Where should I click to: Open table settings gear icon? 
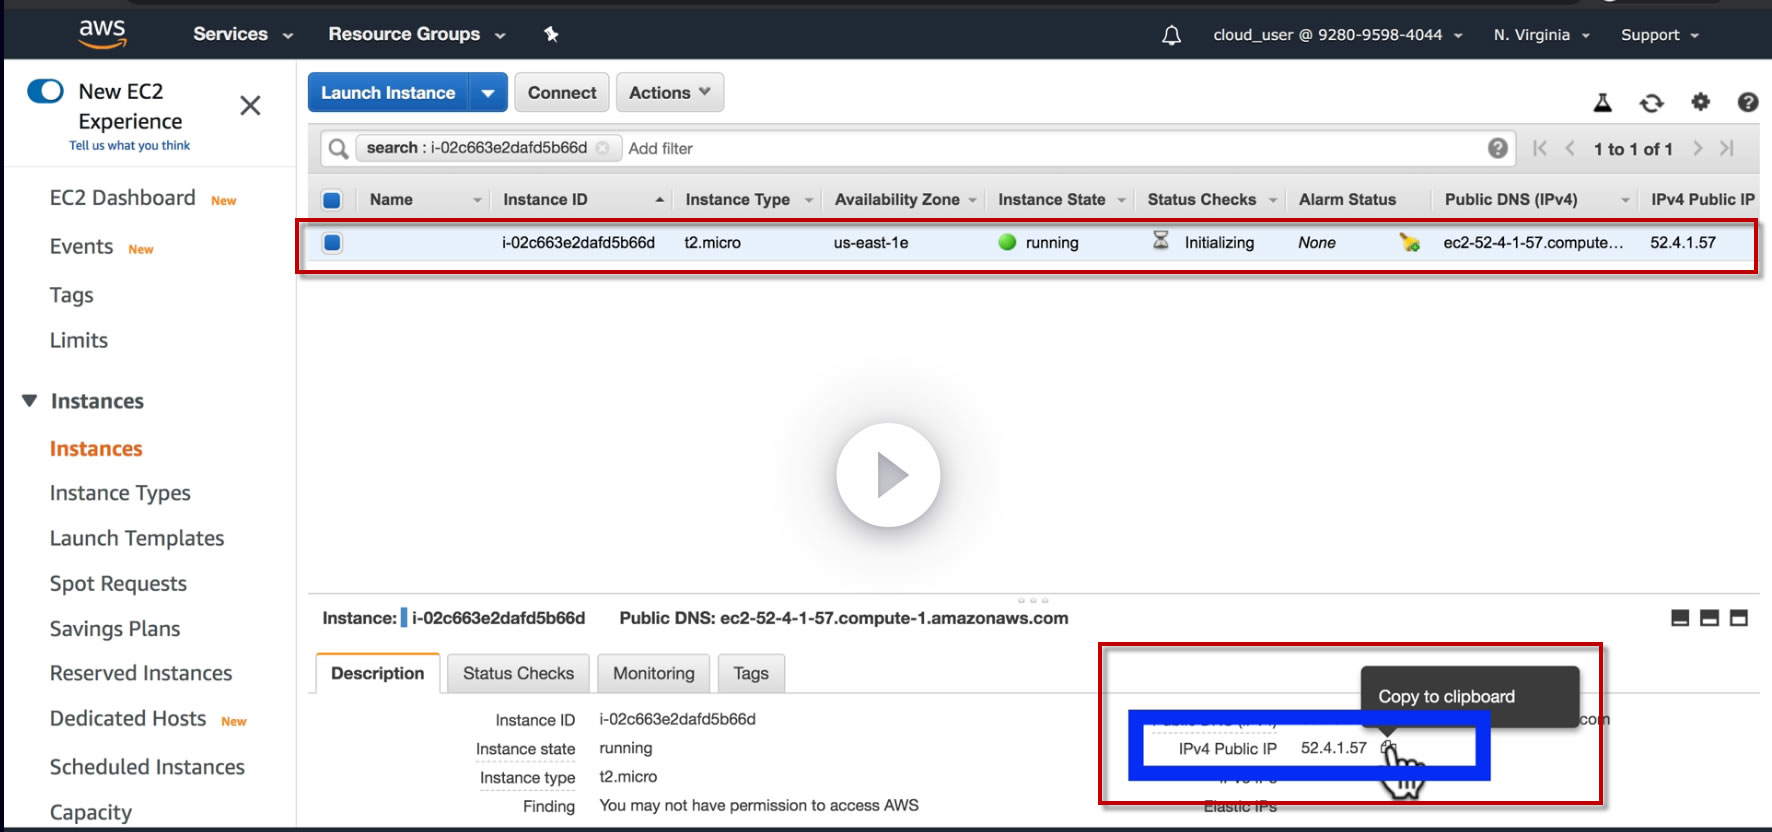point(1700,101)
